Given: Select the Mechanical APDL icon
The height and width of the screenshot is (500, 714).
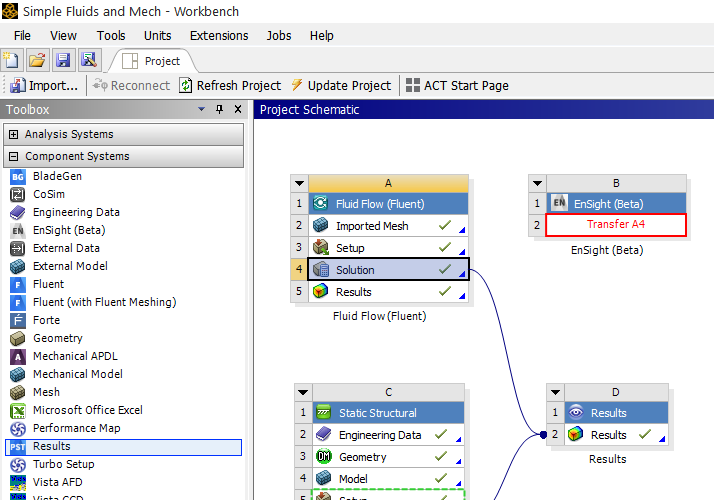Looking at the screenshot, I should (18, 356).
